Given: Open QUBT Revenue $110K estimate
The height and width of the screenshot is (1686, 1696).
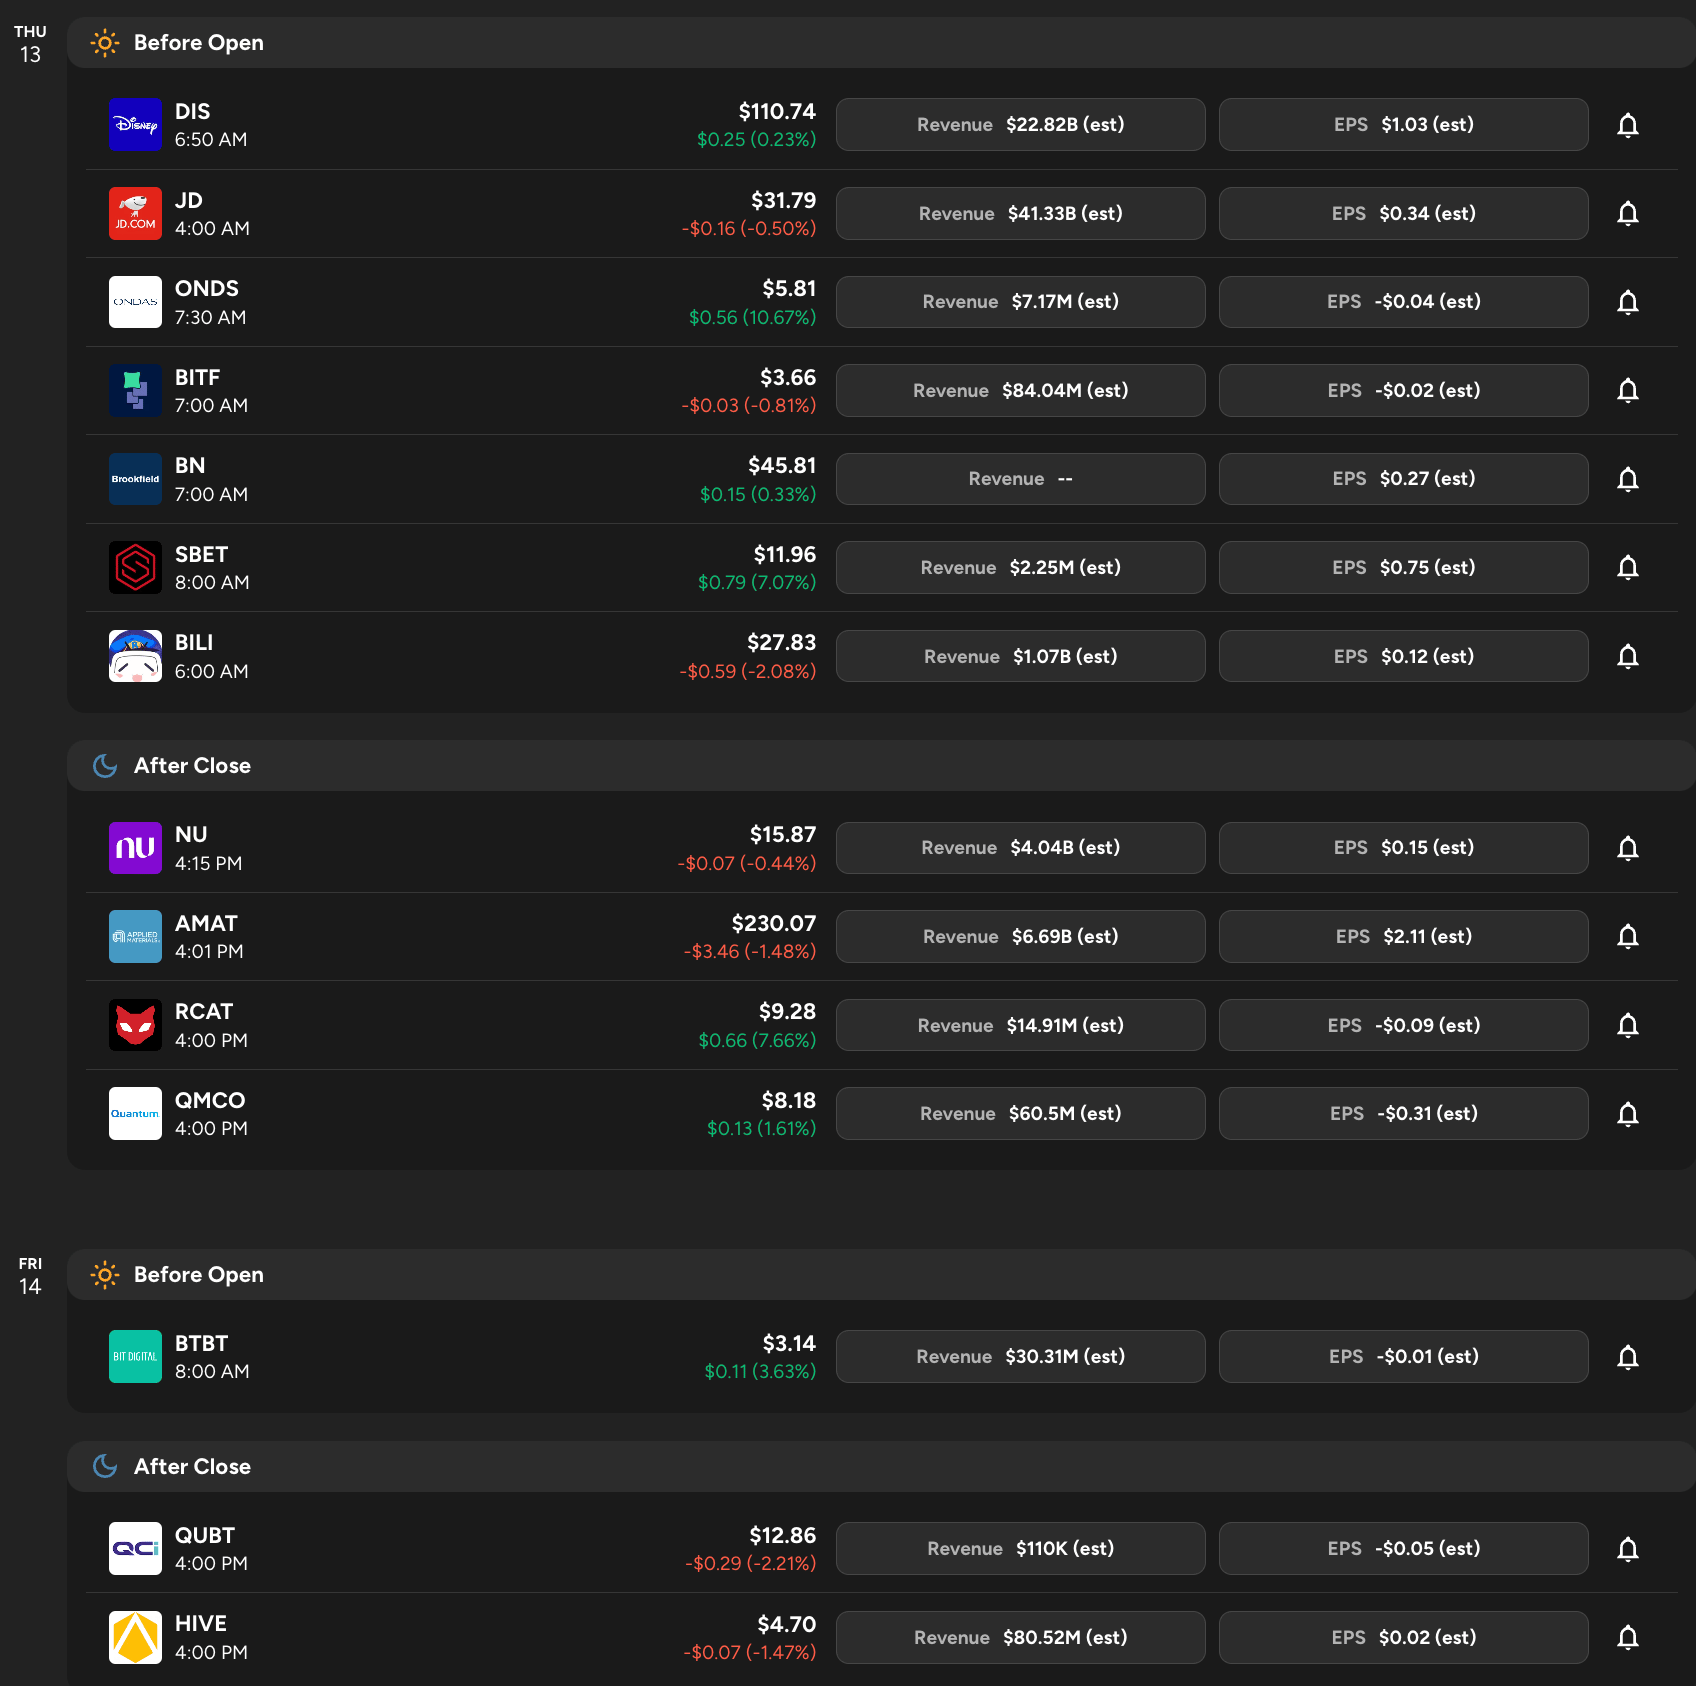Looking at the screenshot, I should [1020, 1548].
